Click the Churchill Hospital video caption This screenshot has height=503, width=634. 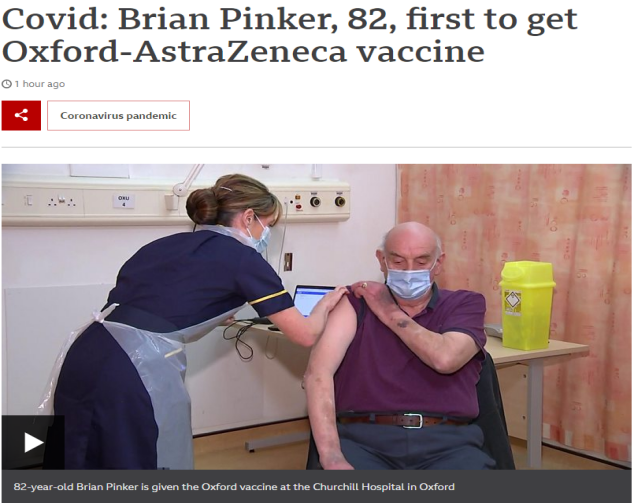pos(234,486)
